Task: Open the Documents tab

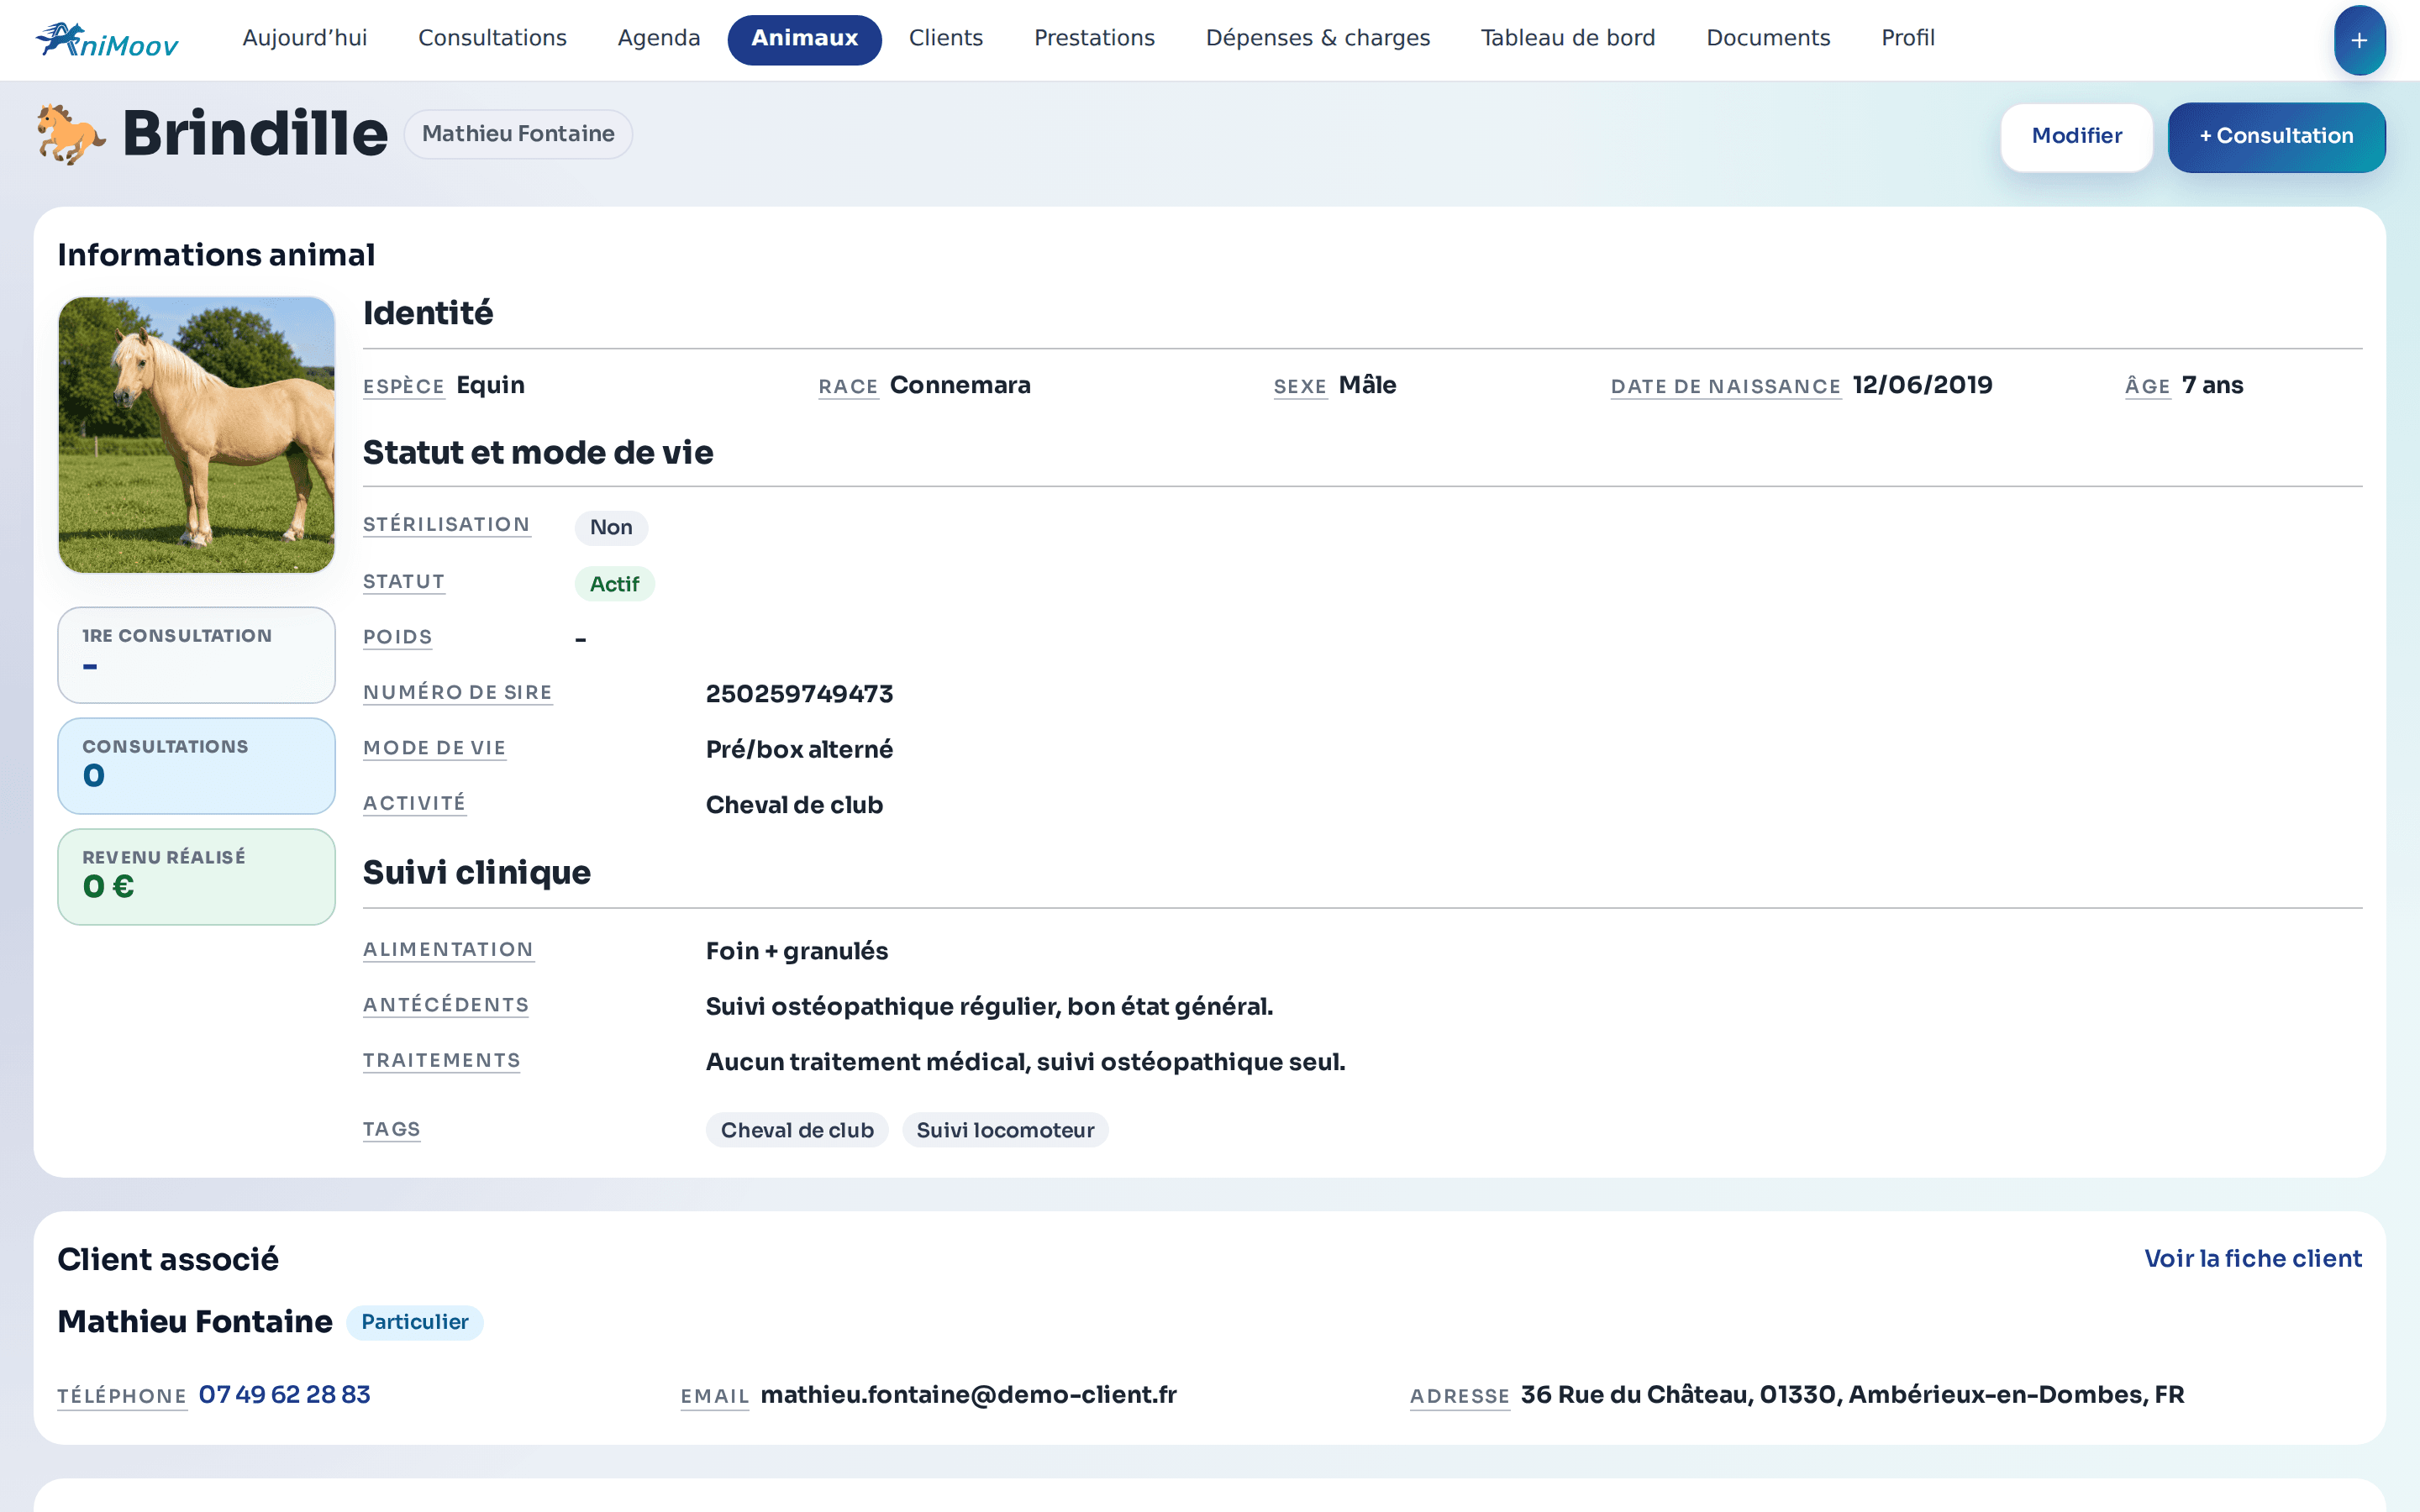Action: [1768, 38]
